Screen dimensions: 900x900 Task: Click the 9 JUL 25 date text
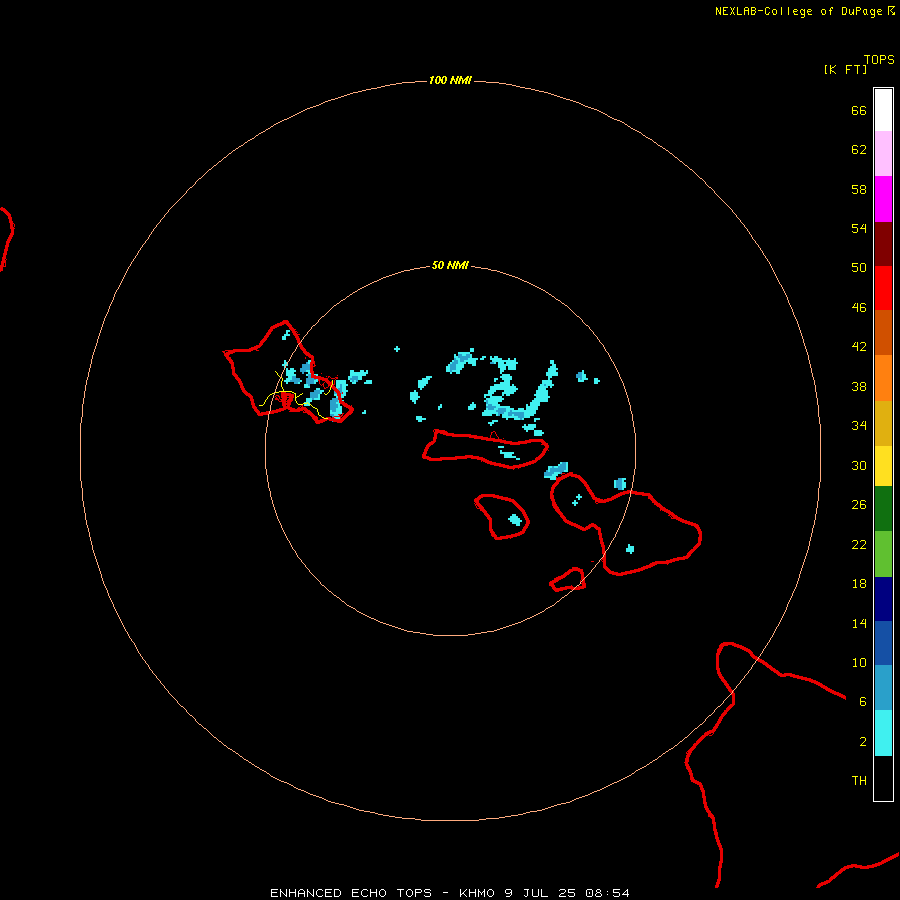[x=540, y=893]
